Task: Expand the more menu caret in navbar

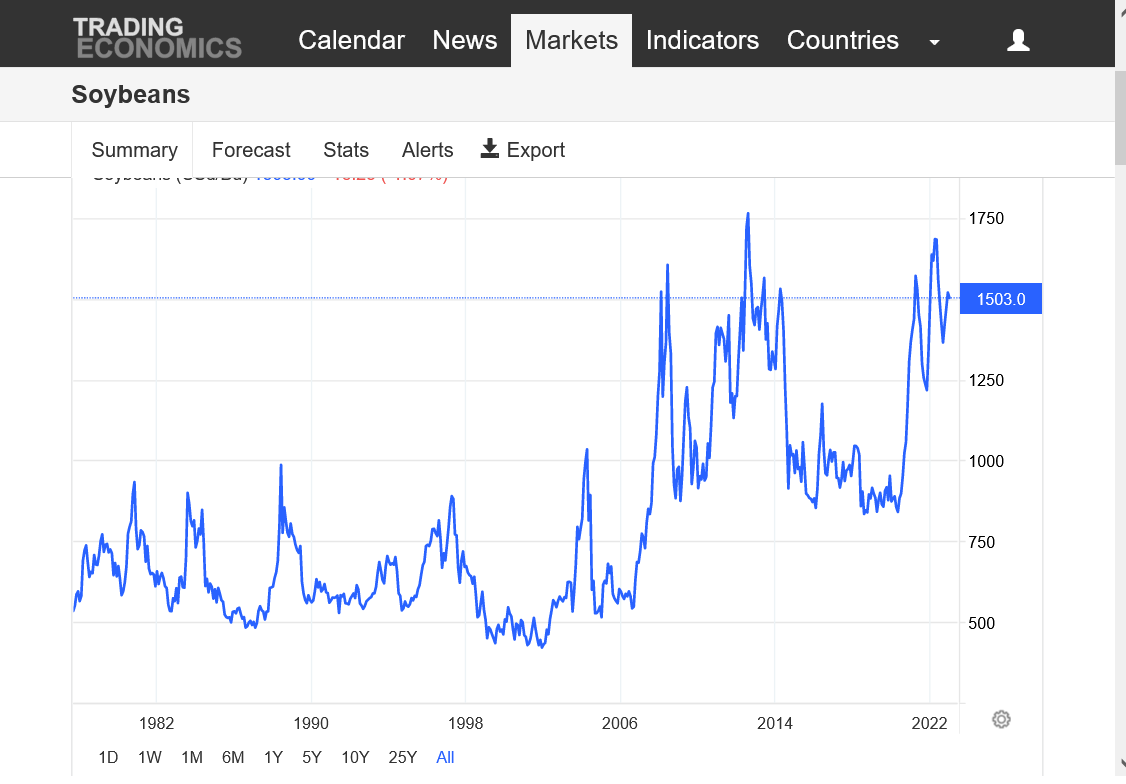Action: (x=934, y=42)
